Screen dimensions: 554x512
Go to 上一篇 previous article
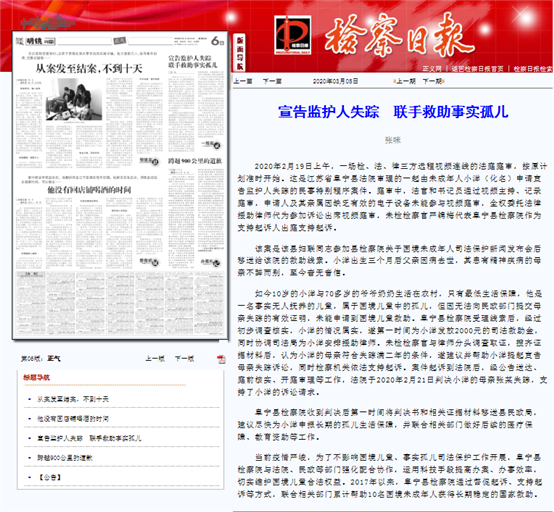pyautogui.click(x=242, y=81)
